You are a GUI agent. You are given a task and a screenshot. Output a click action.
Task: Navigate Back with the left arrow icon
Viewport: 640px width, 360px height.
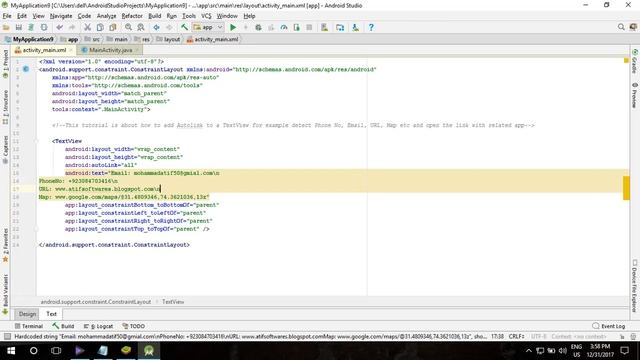pos(156,27)
